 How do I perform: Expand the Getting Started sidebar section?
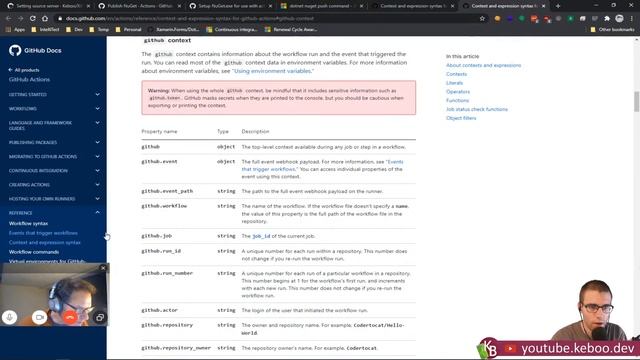tap(54, 95)
